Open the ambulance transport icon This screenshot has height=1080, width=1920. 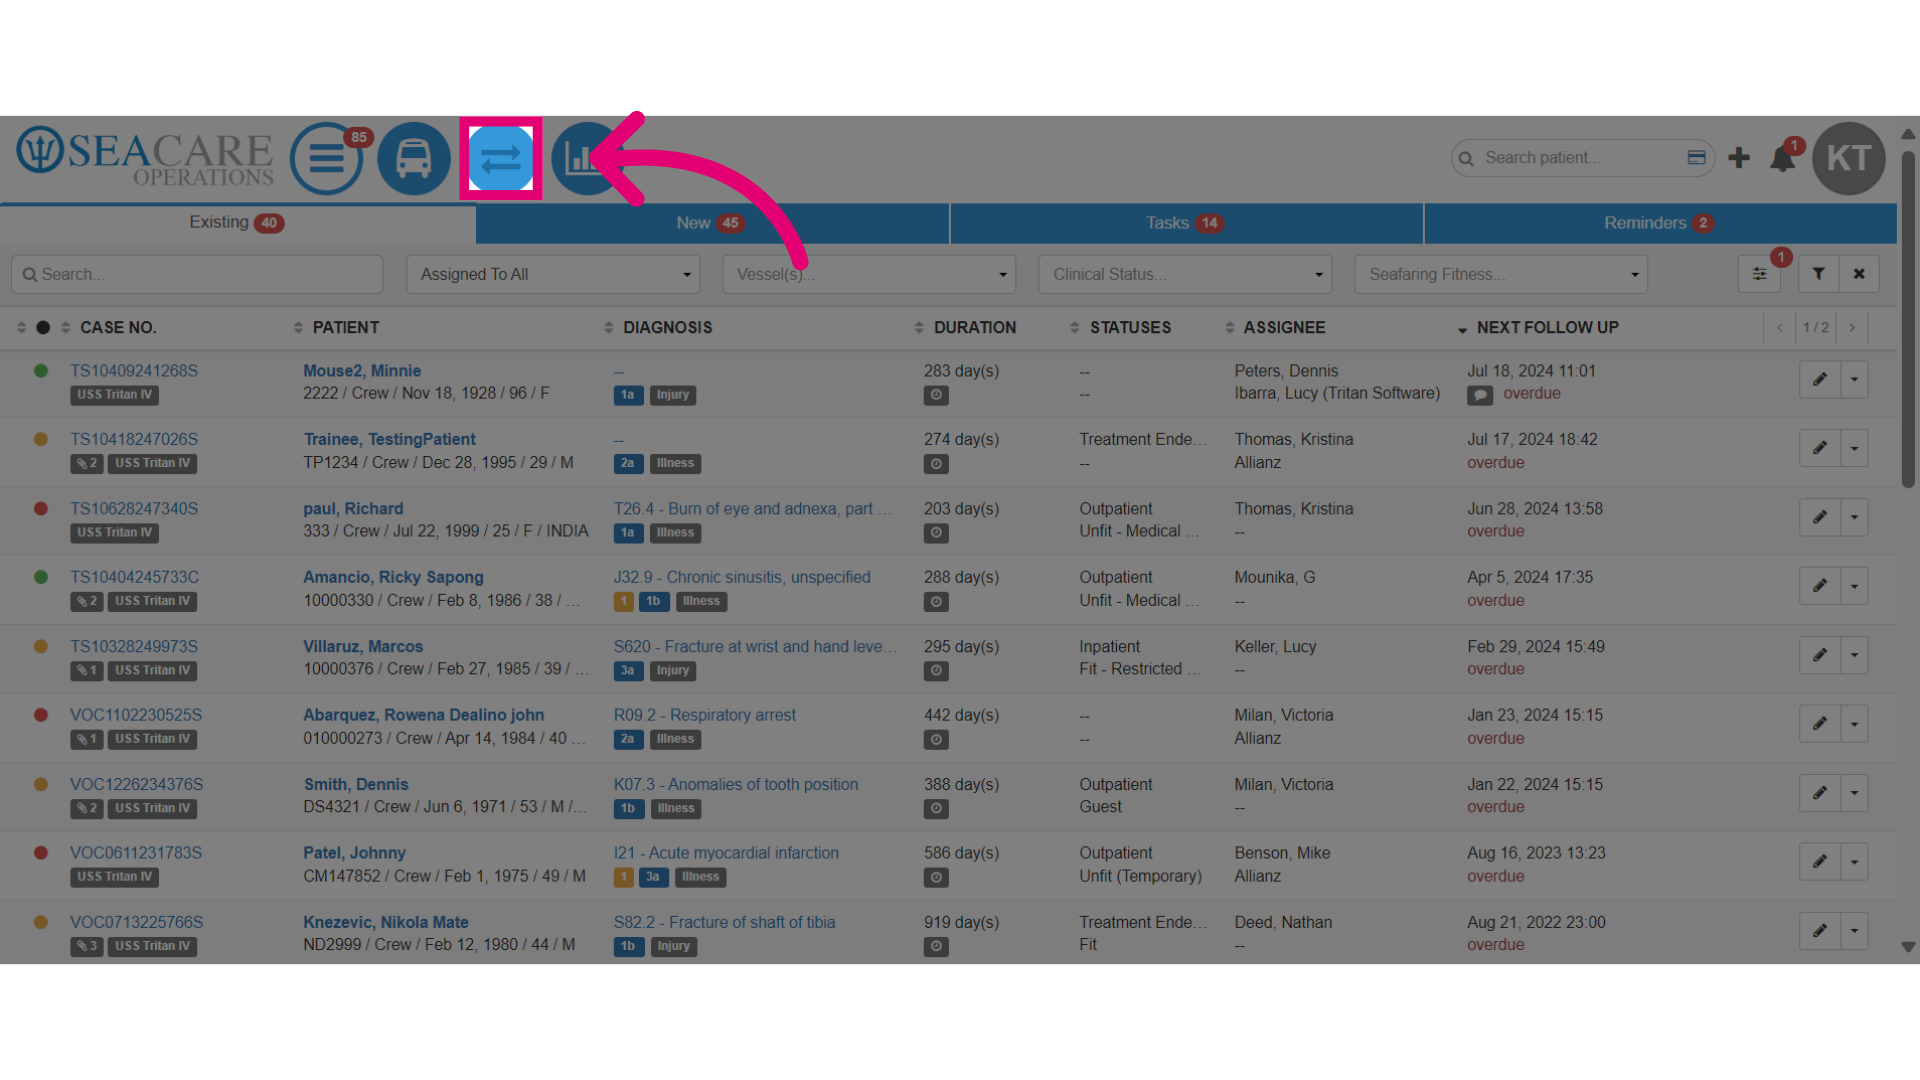coord(414,158)
